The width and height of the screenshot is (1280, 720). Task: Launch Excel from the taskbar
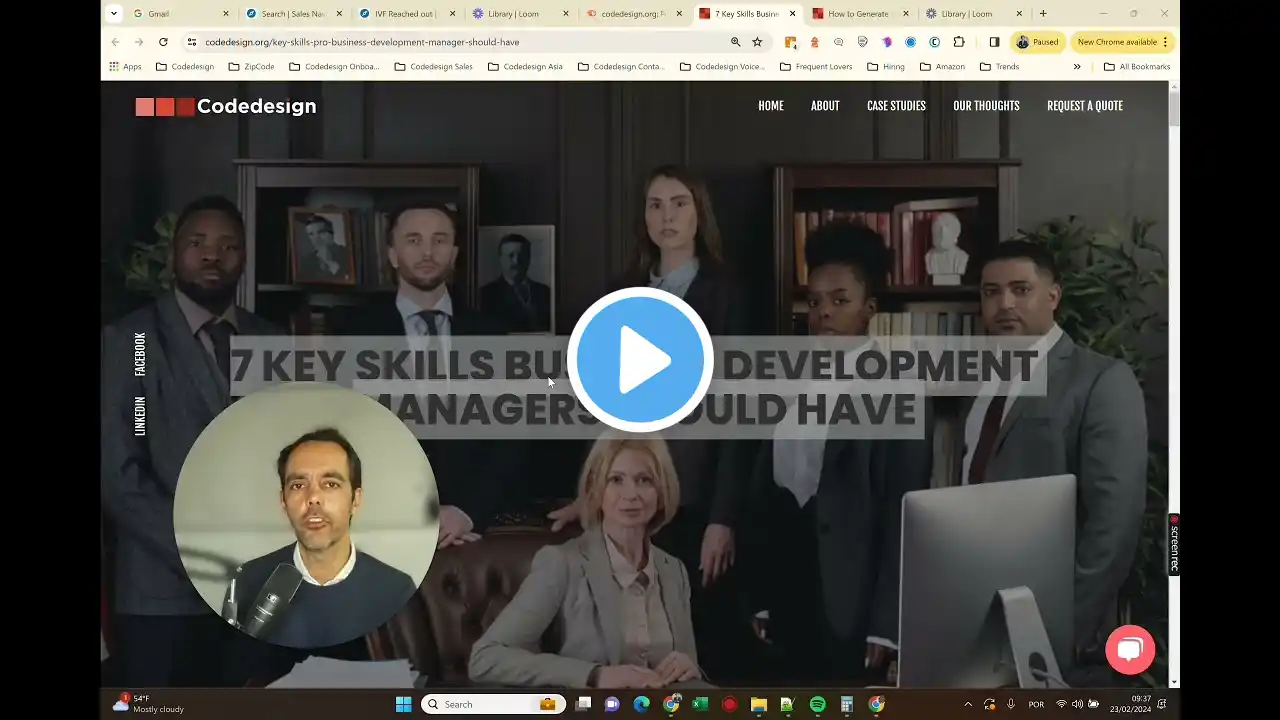(x=700, y=704)
